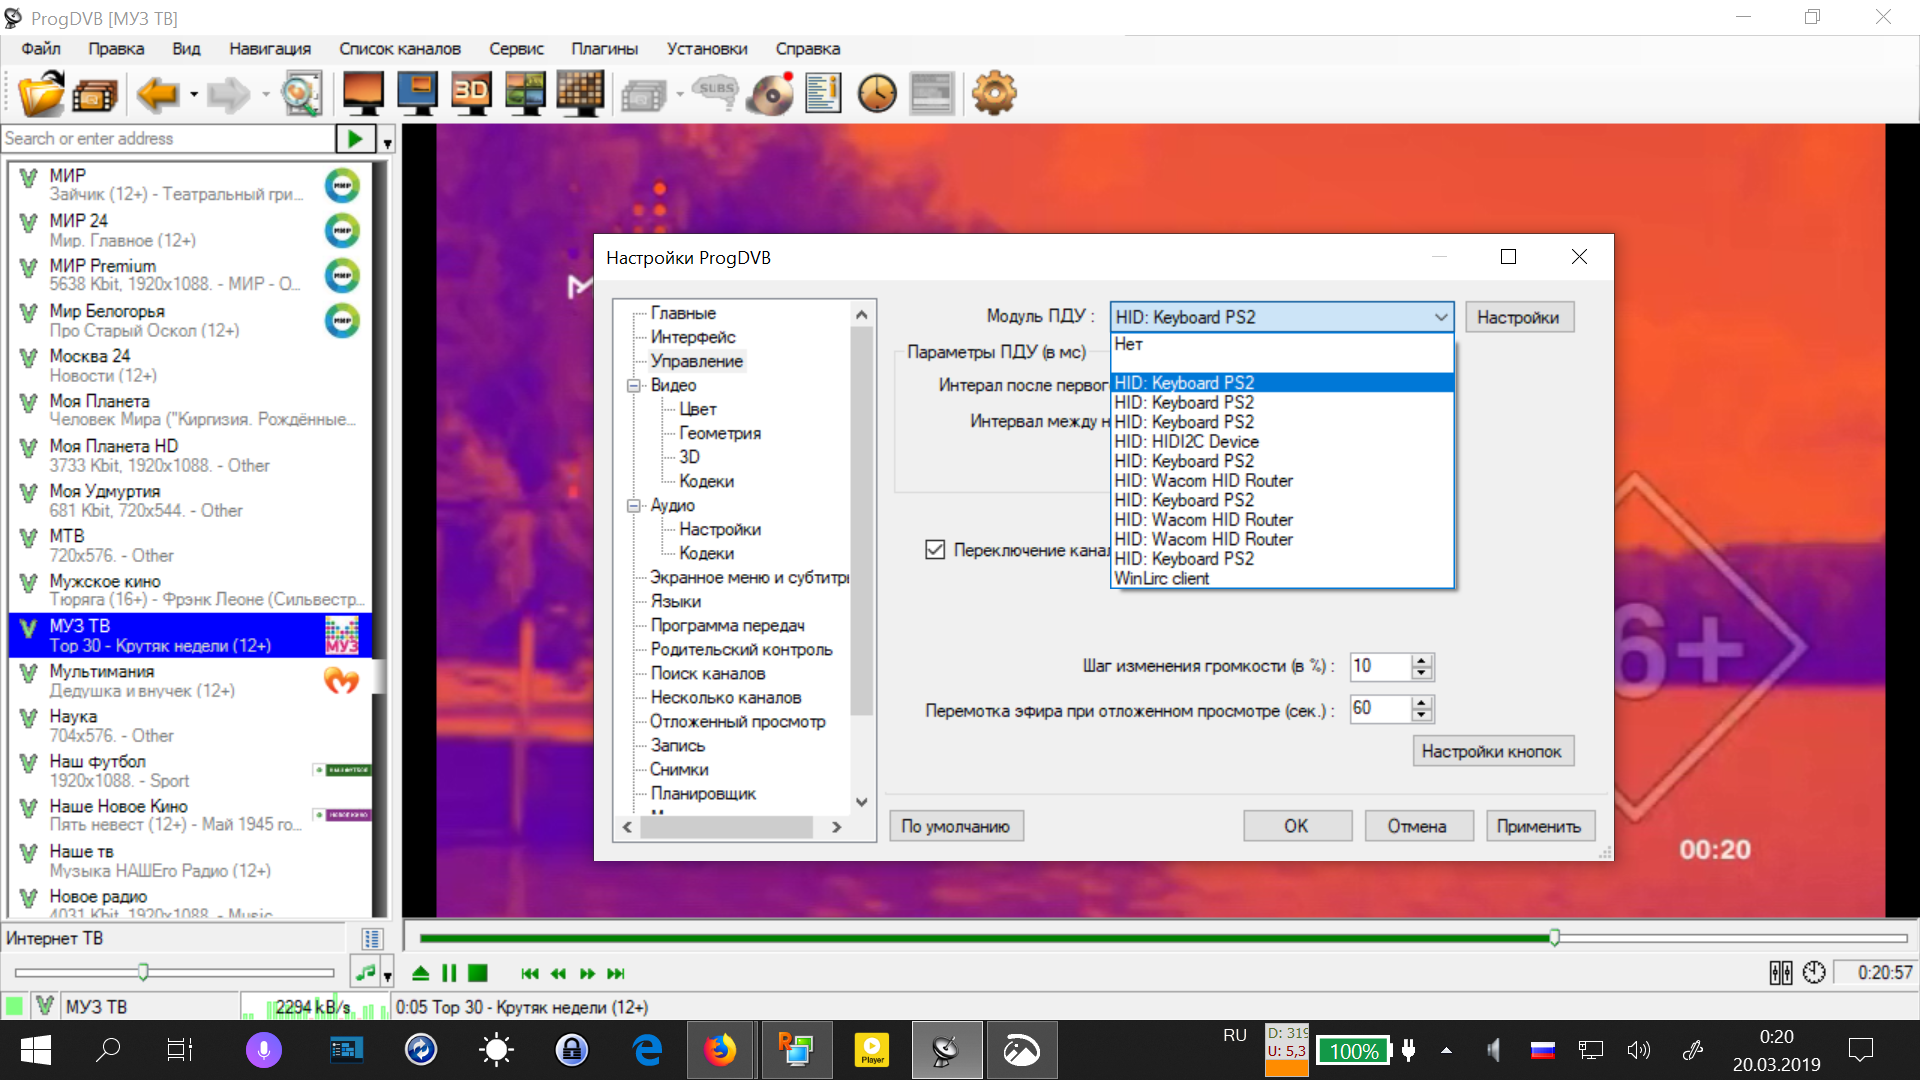Viewport: 1920px width, 1080px height.
Task: Click По умолчанию button
Action: (955, 826)
